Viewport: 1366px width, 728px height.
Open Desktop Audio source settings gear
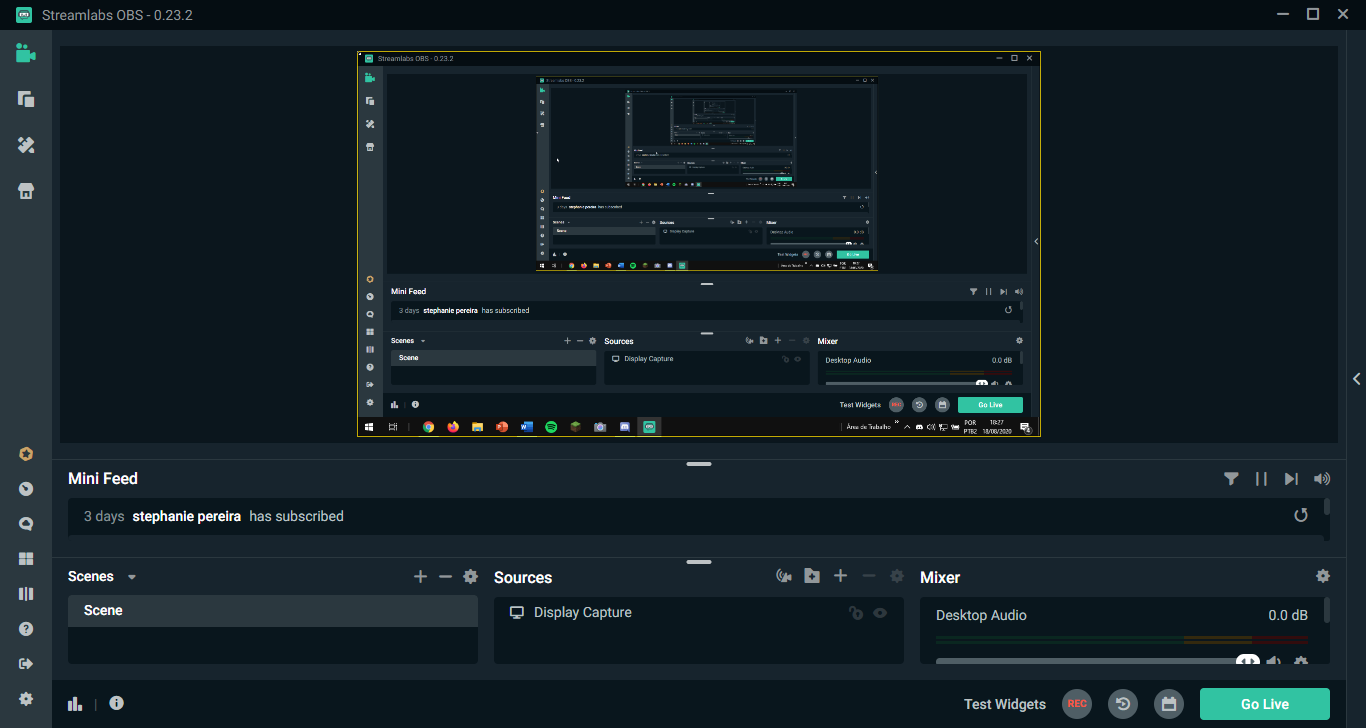1301,660
